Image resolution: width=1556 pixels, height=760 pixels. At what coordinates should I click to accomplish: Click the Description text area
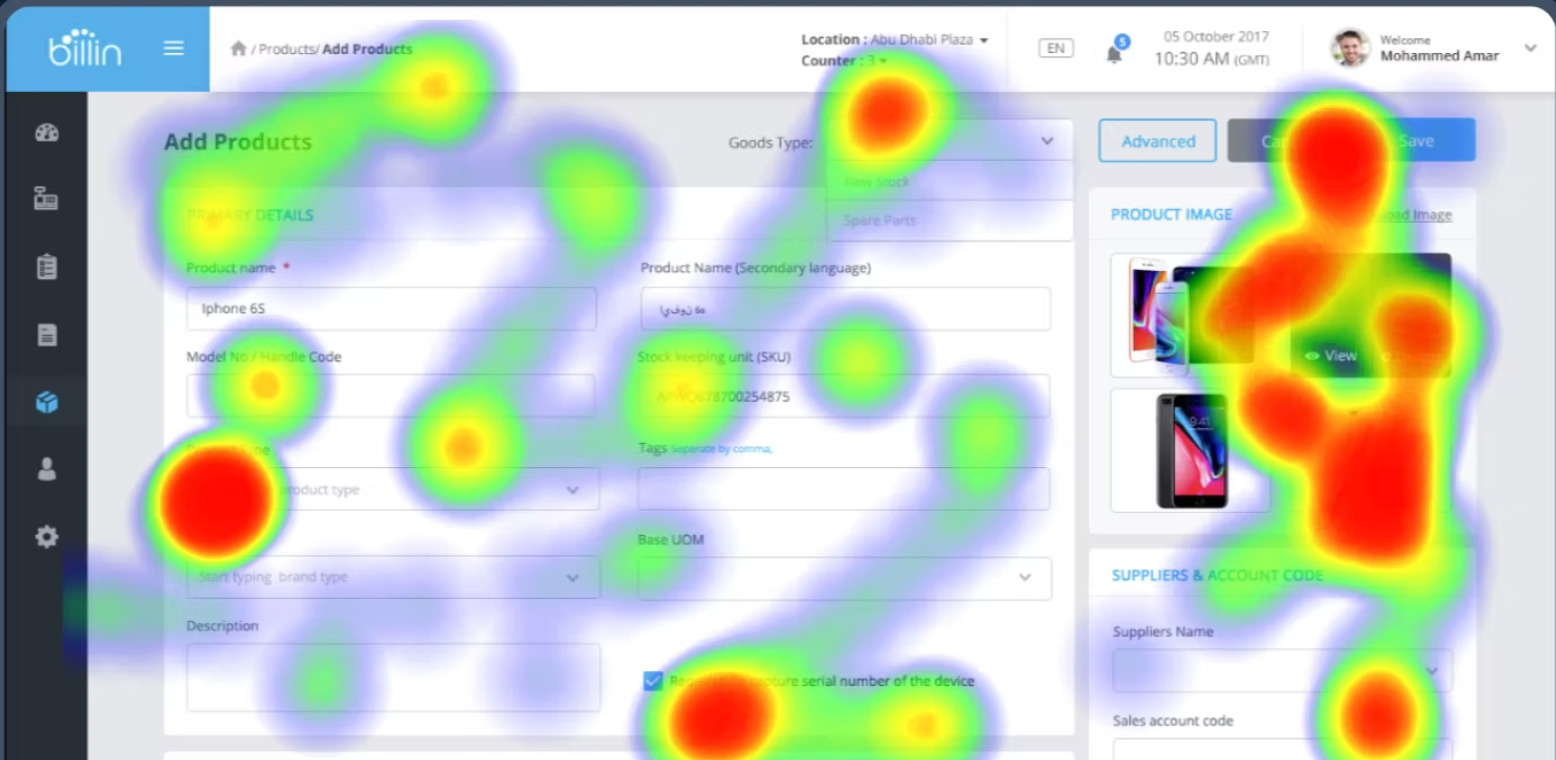(393, 677)
